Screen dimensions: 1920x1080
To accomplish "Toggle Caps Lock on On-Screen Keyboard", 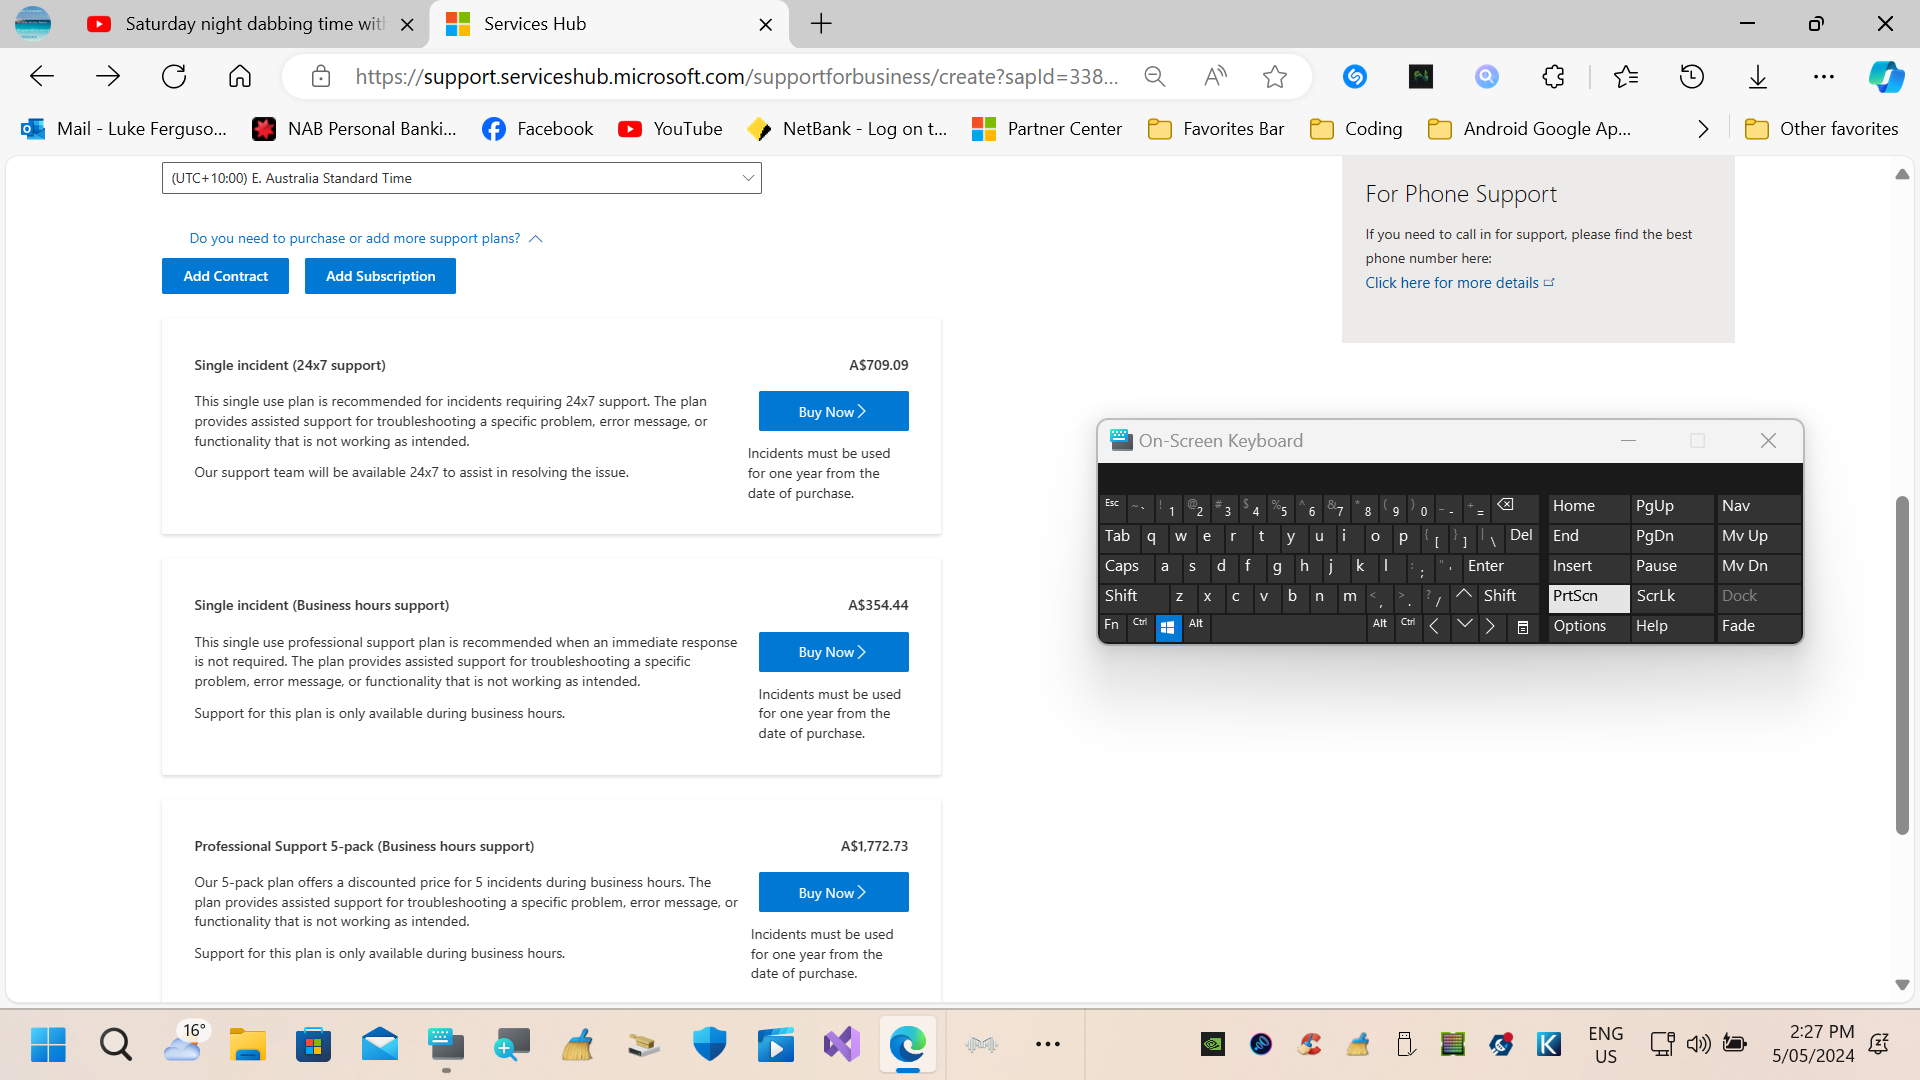I will point(1122,564).
